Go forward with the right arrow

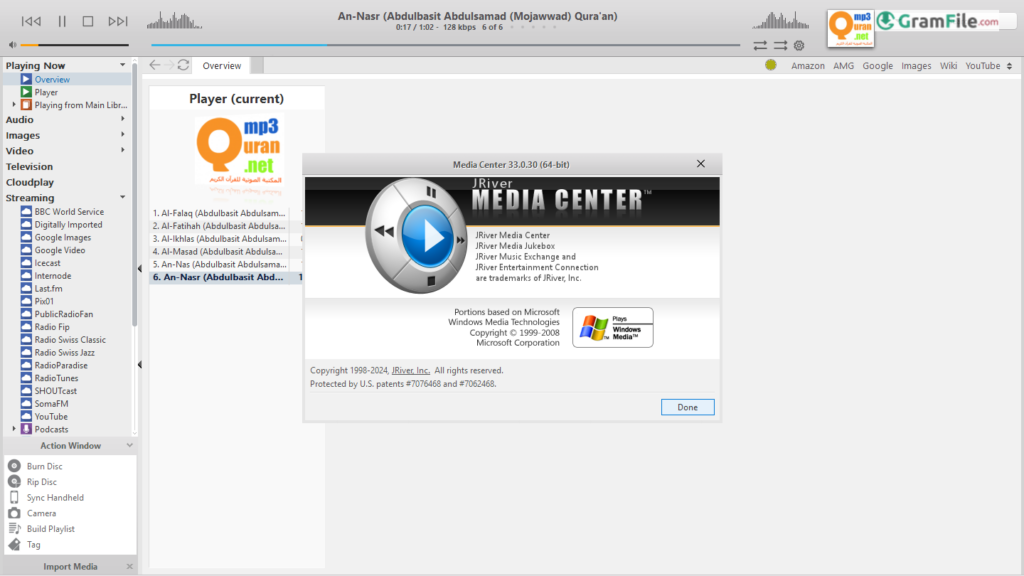click(x=169, y=65)
